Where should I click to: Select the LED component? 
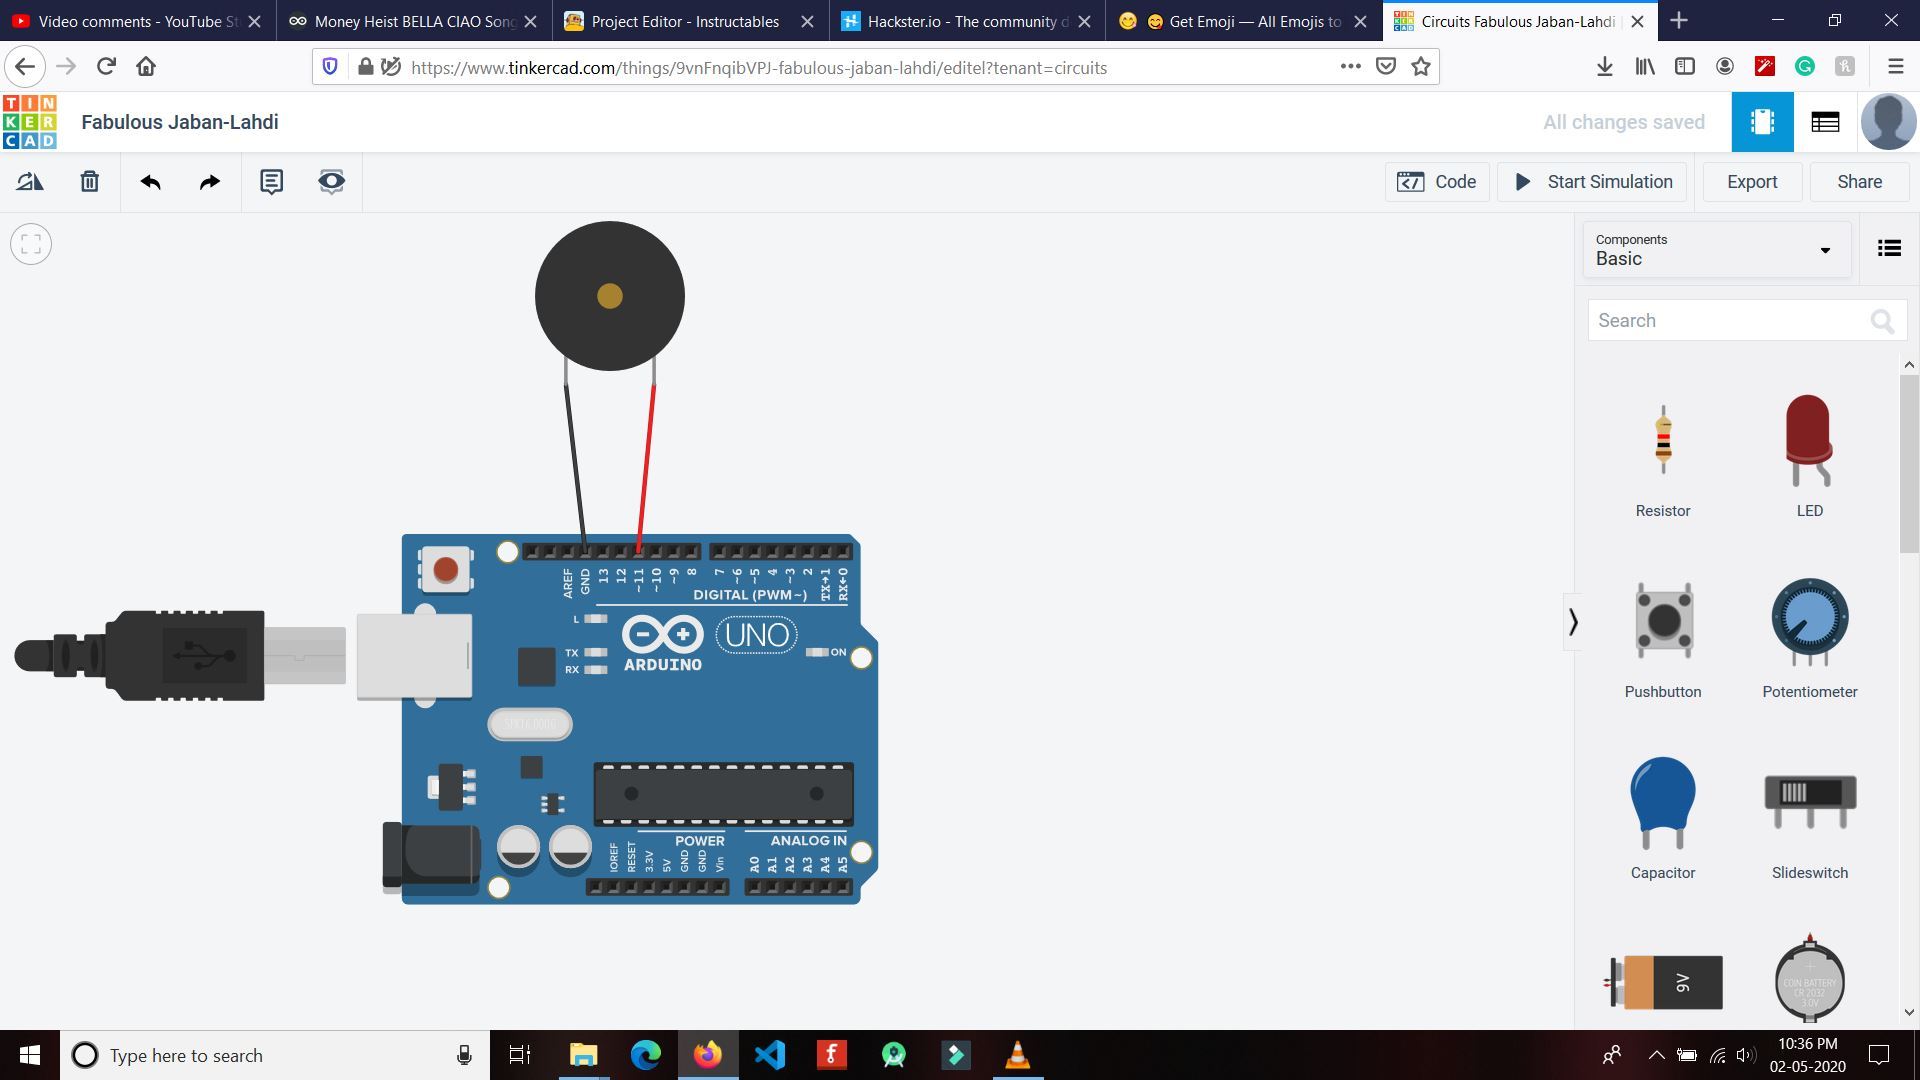[1809, 455]
